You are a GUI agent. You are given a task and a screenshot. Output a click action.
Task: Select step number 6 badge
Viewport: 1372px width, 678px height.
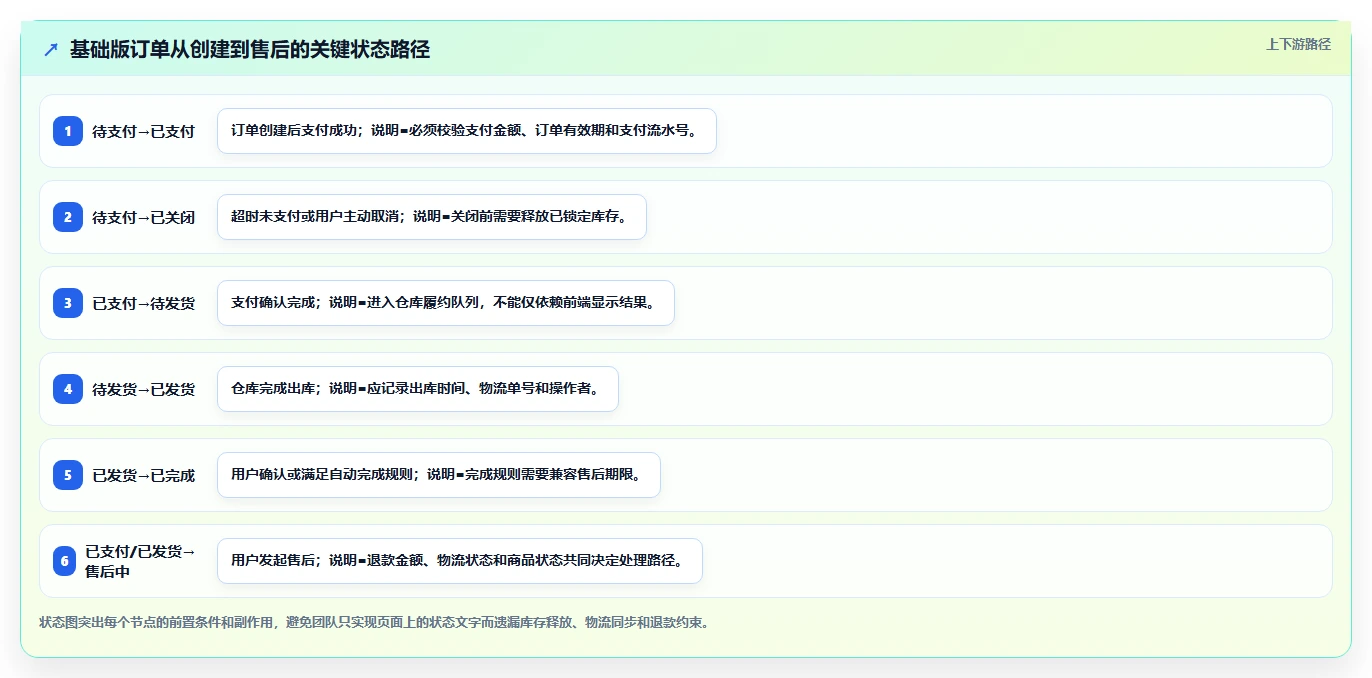(x=65, y=561)
